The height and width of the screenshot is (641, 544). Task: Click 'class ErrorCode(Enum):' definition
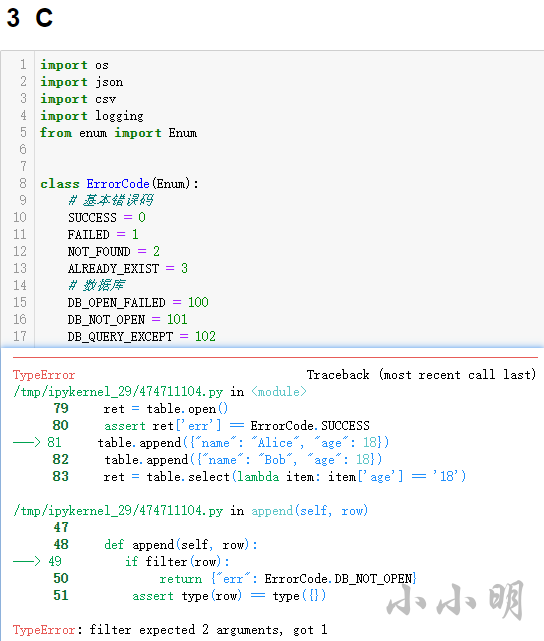119,184
